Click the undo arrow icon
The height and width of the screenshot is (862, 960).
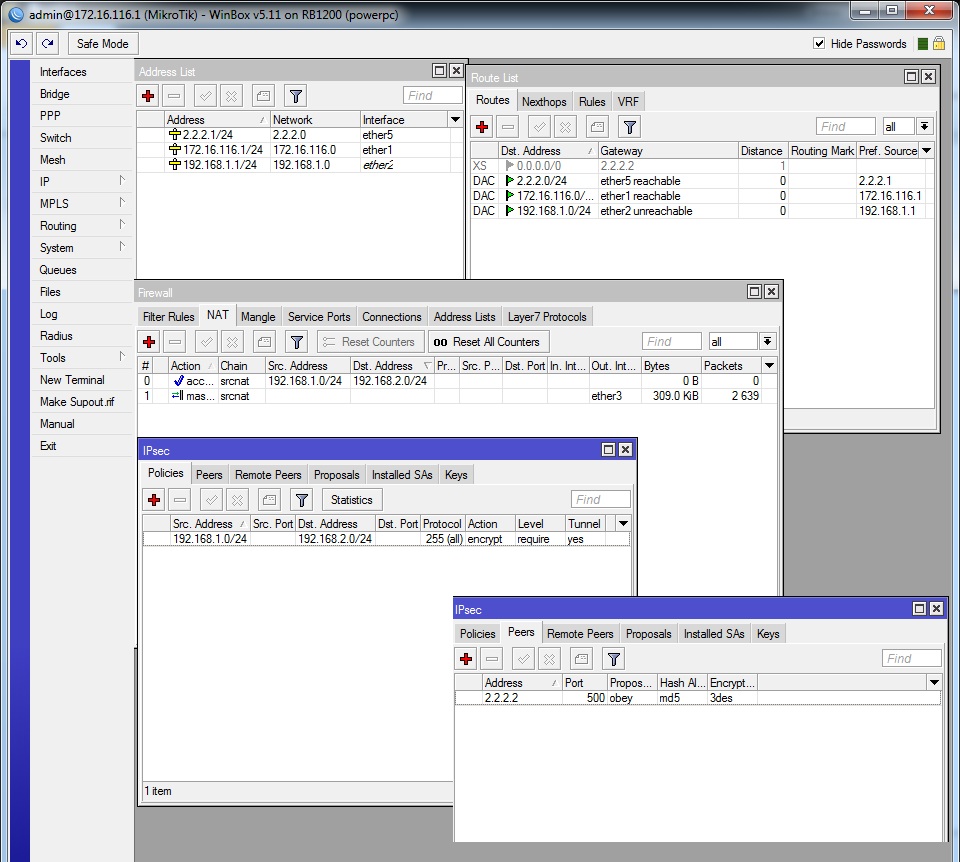point(20,43)
